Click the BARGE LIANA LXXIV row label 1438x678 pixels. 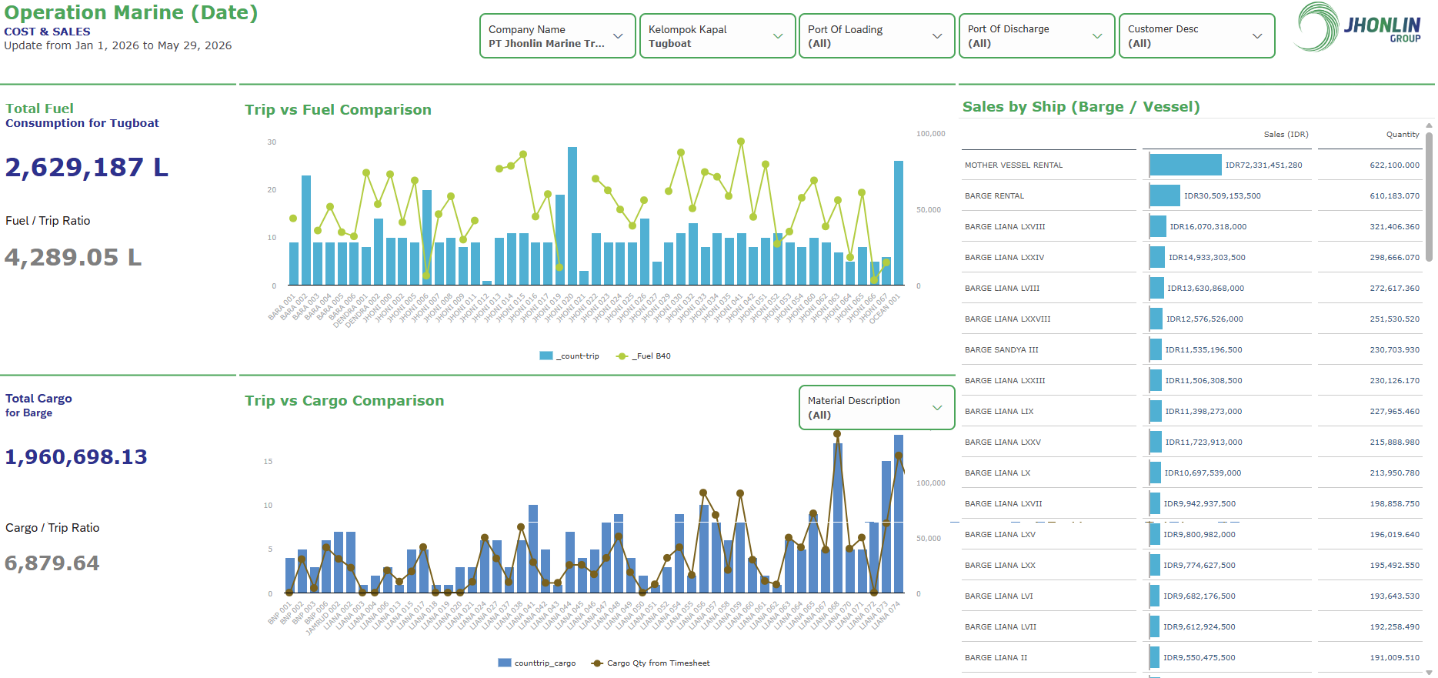pyautogui.click(x=1004, y=258)
